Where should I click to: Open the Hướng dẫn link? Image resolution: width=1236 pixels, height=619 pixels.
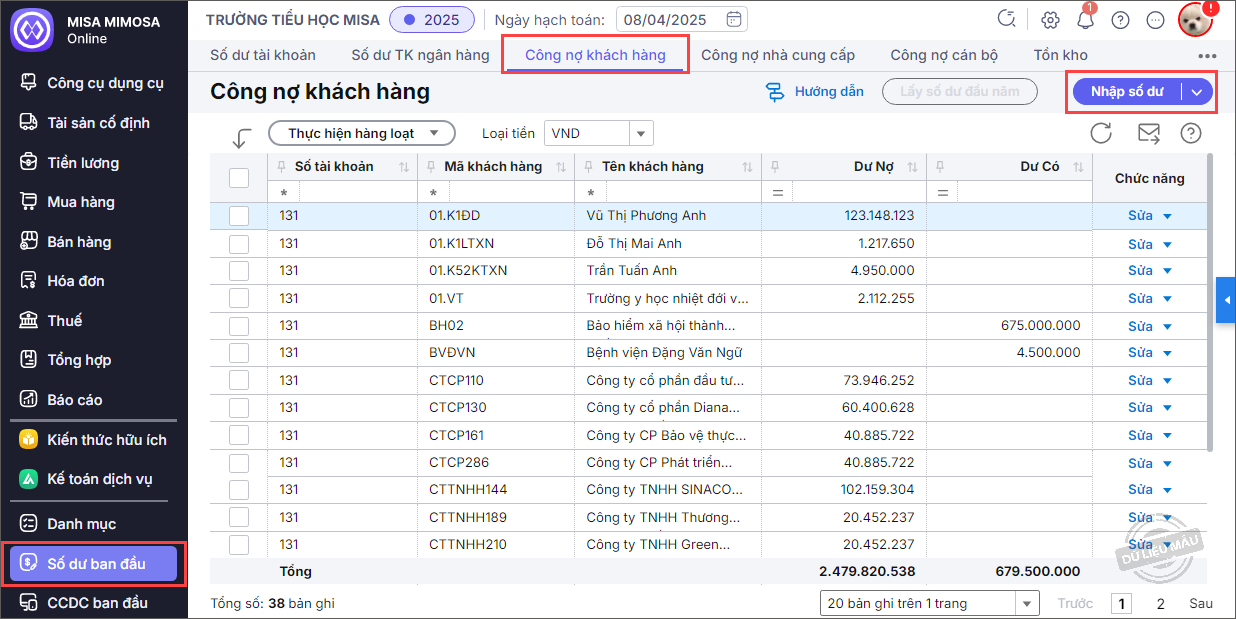click(814, 92)
